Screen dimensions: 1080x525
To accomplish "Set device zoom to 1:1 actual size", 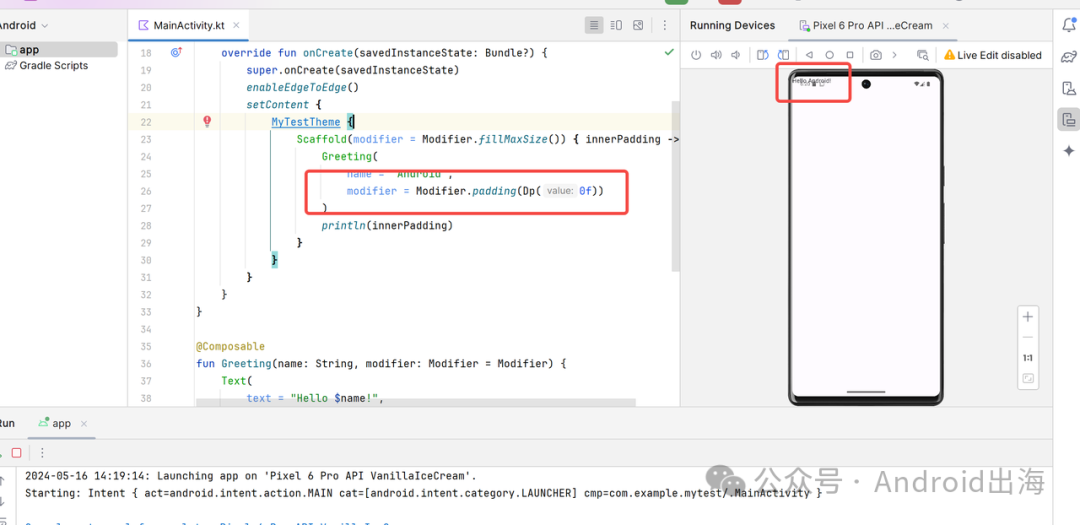I will pyautogui.click(x=1028, y=358).
